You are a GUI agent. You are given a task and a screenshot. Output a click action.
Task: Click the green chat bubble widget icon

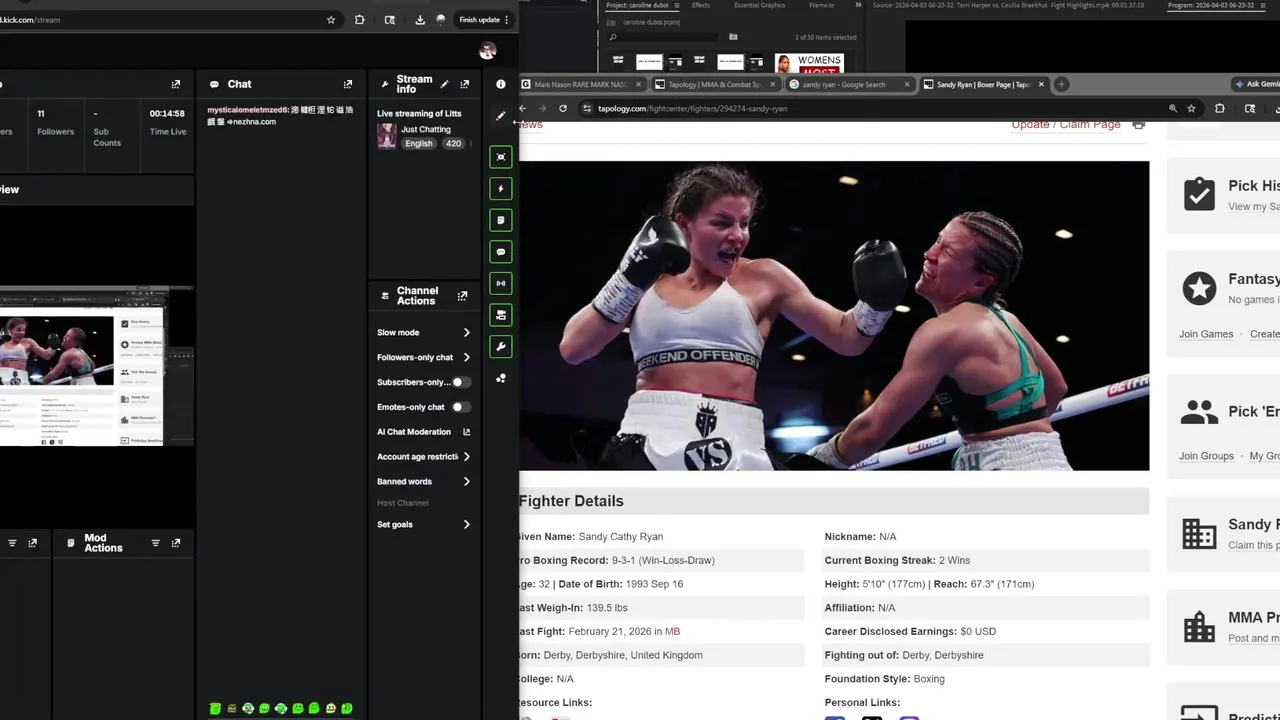[x=501, y=252]
